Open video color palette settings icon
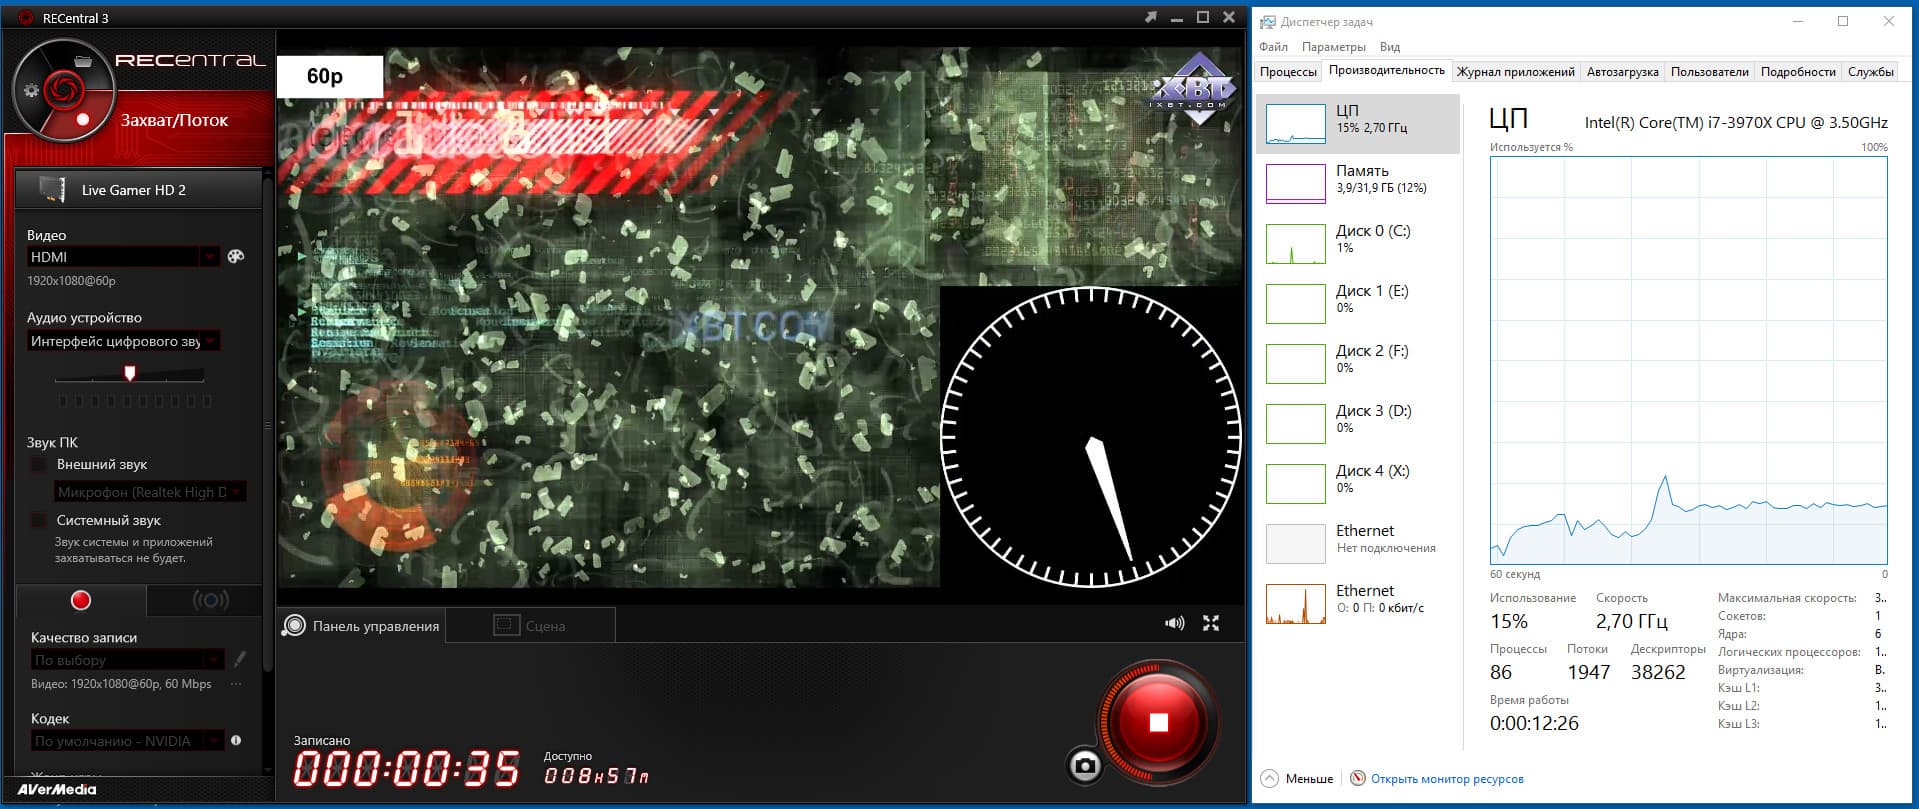Viewport: 1919px width, 809px height. pos(236,257)
